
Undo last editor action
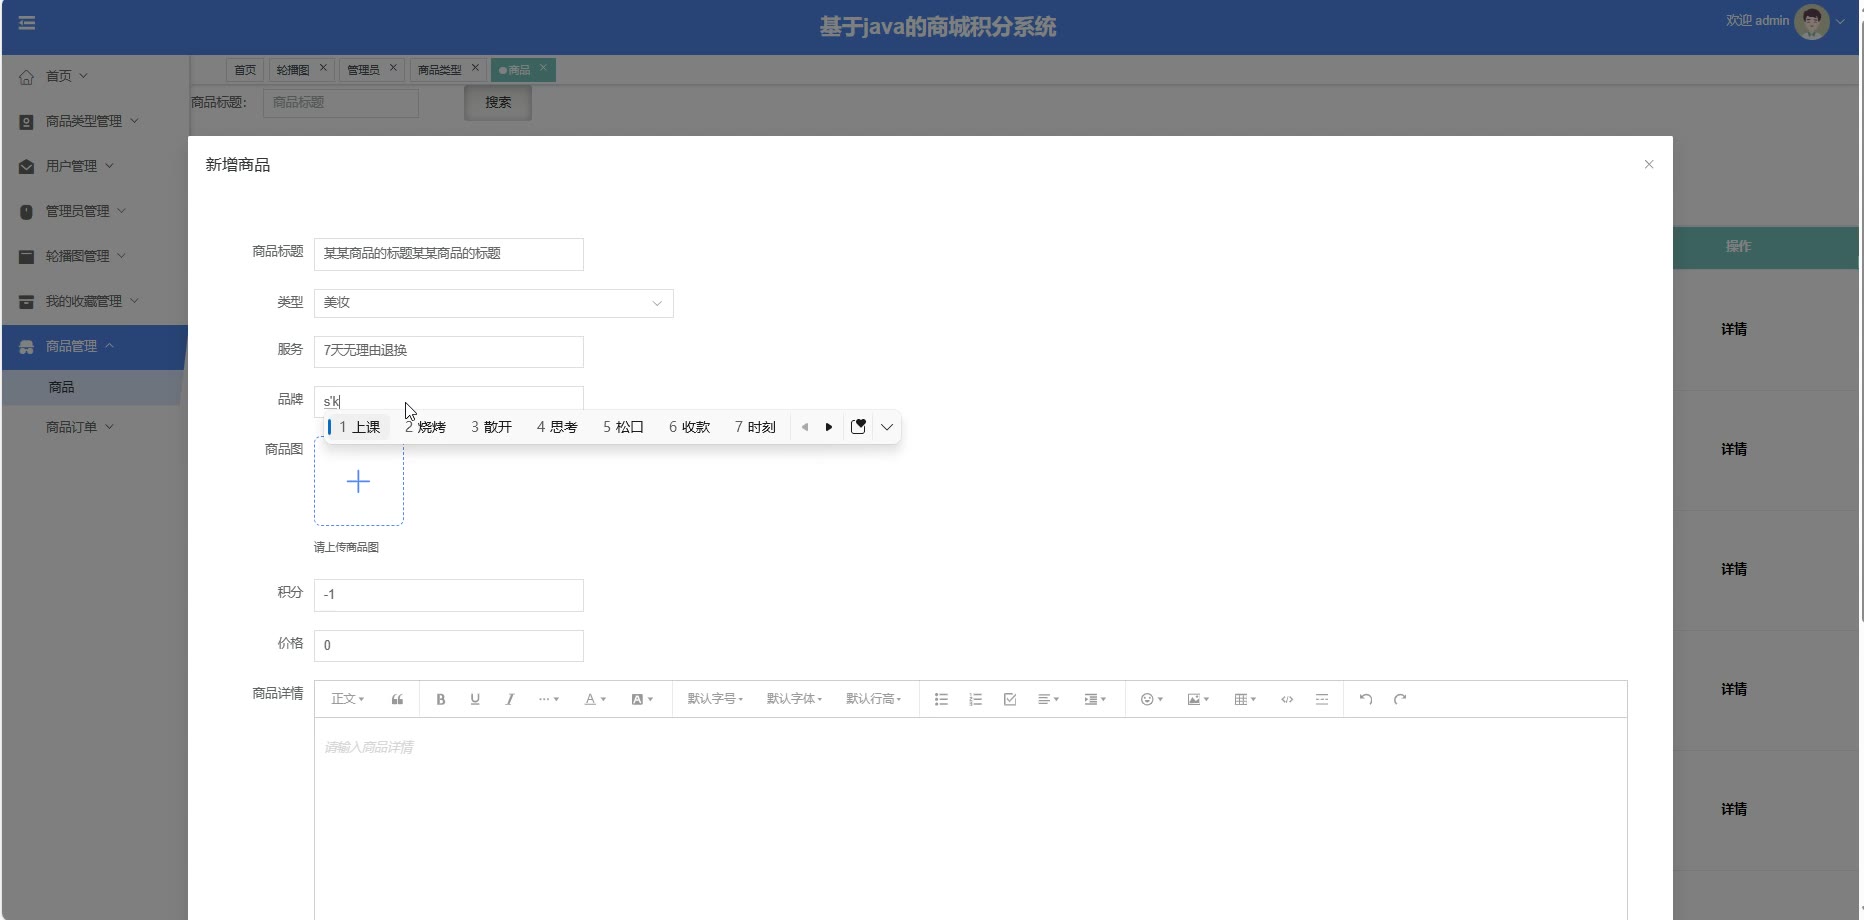[x=1366, y=699]
